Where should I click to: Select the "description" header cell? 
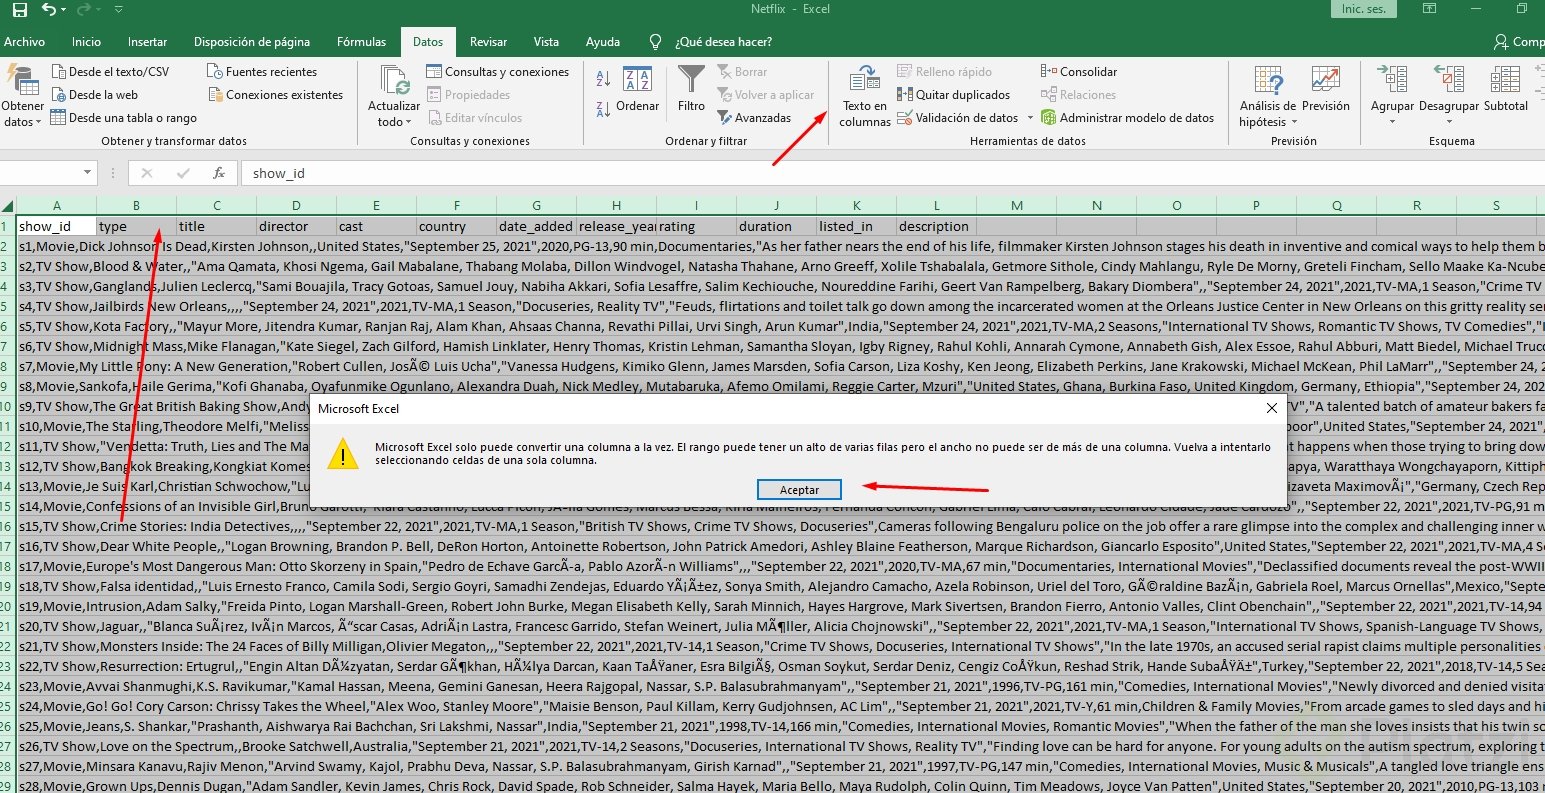coord(937,226)
